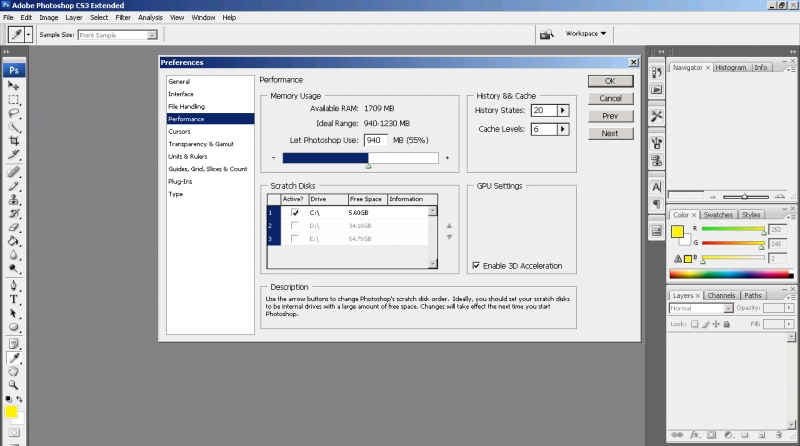Open the Workspace dropdown menu
This screenshot has height=446, width=800.
point(587,34)
